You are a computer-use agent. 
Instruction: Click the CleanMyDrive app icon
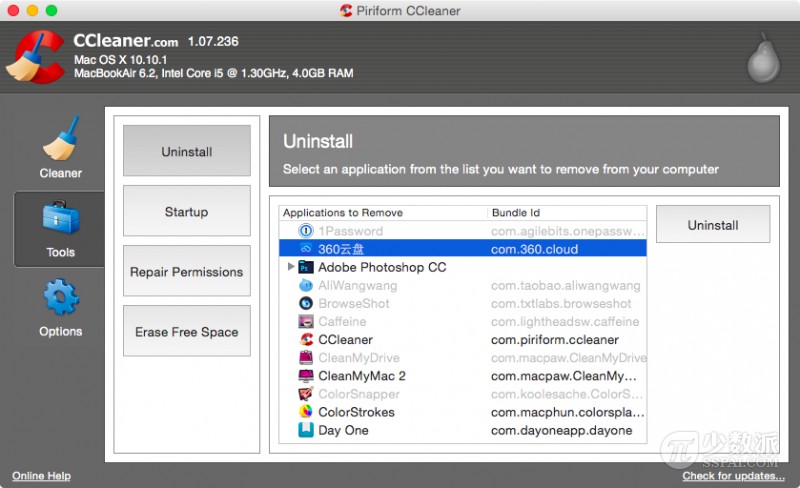point(306,358)
